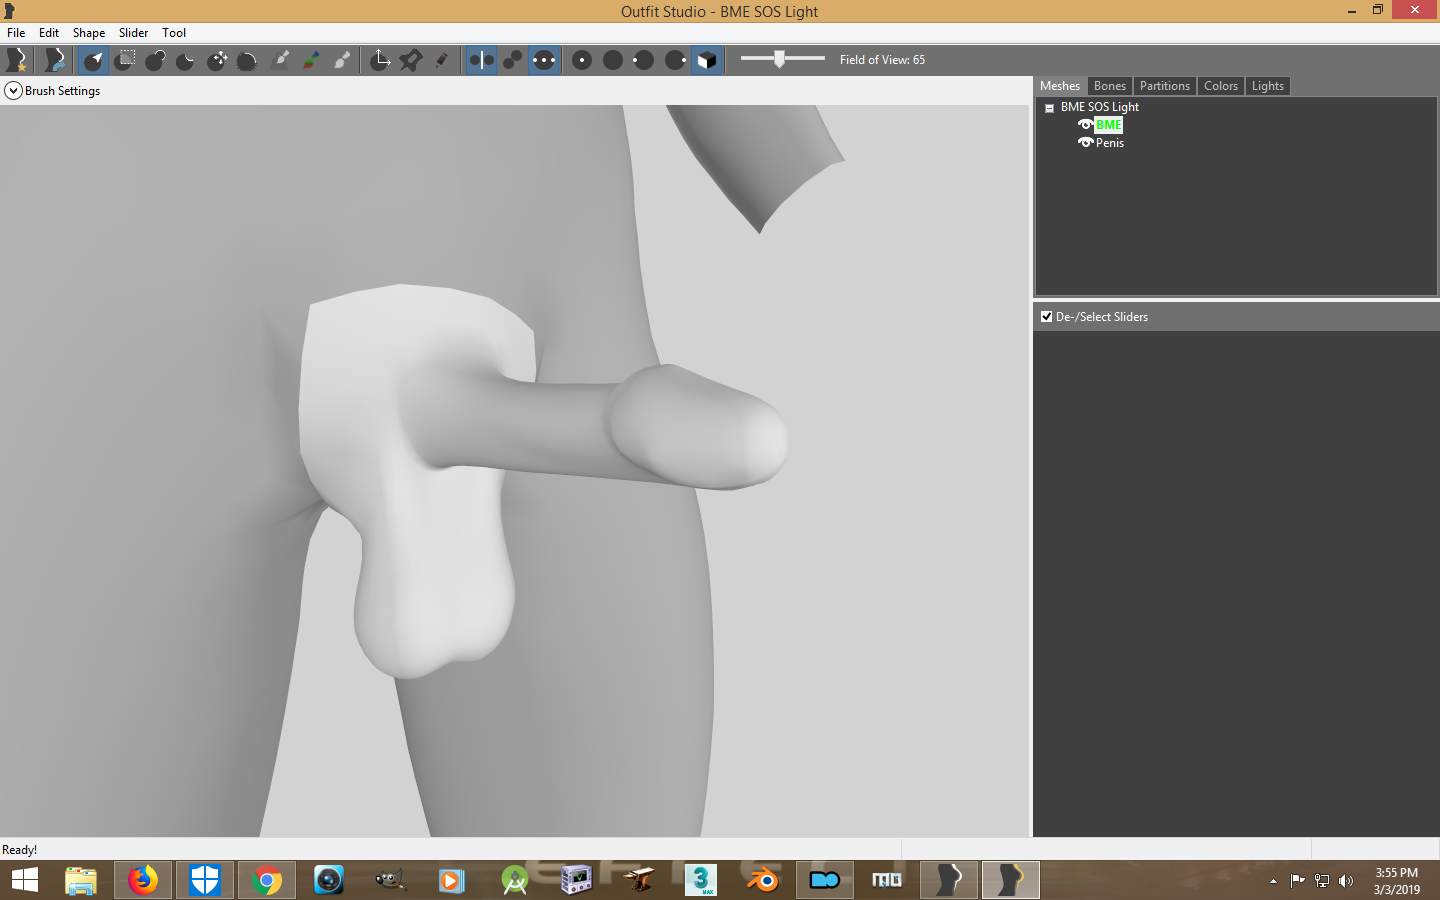This screenshot has width=1440, height=900.
Task: Select the Smooth brush tool
Action: (248, 60)
